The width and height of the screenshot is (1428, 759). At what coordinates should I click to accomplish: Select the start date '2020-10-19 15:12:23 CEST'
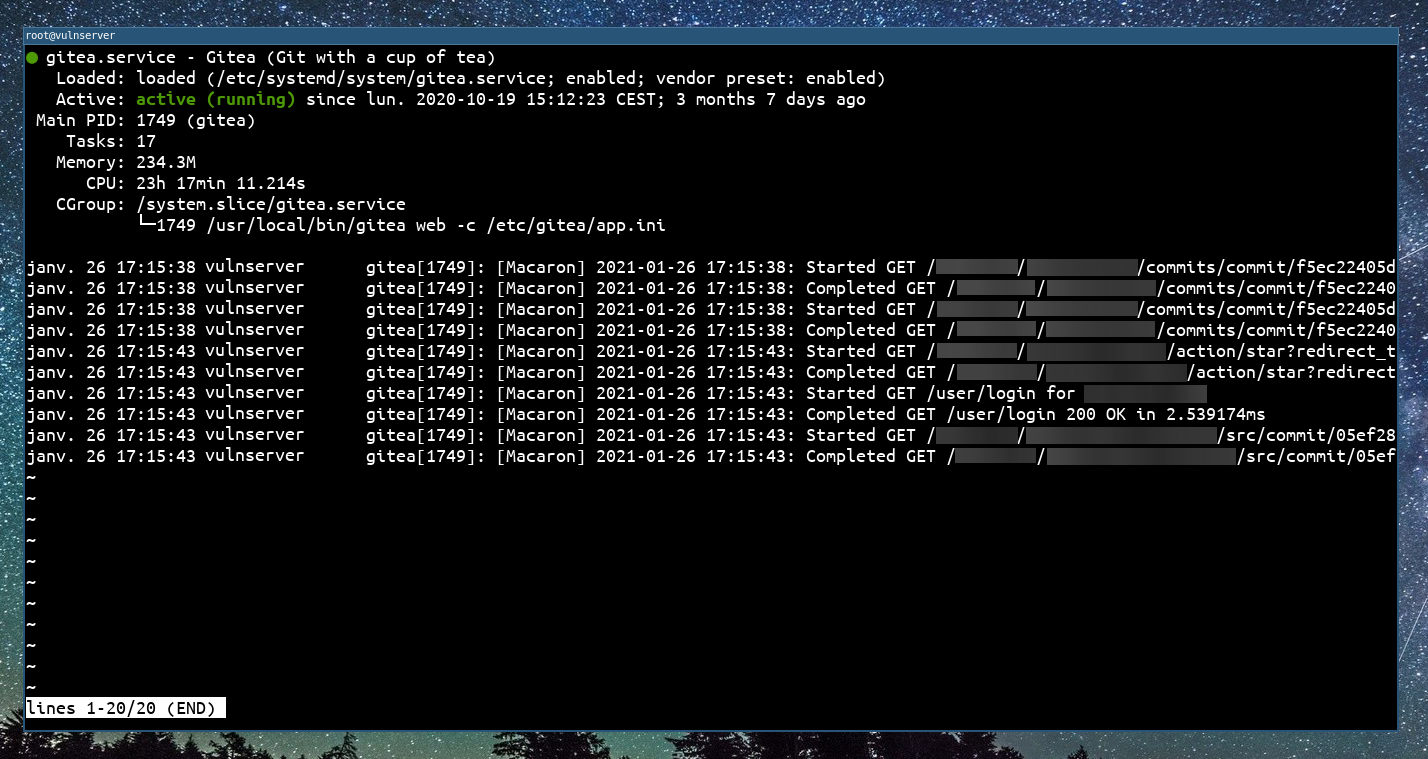(x=535, y=99)
